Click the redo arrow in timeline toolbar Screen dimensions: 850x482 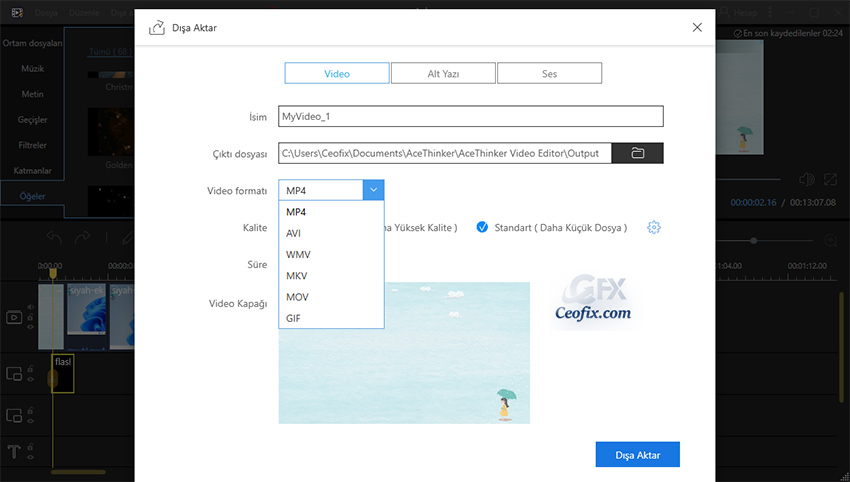[82, 237]
